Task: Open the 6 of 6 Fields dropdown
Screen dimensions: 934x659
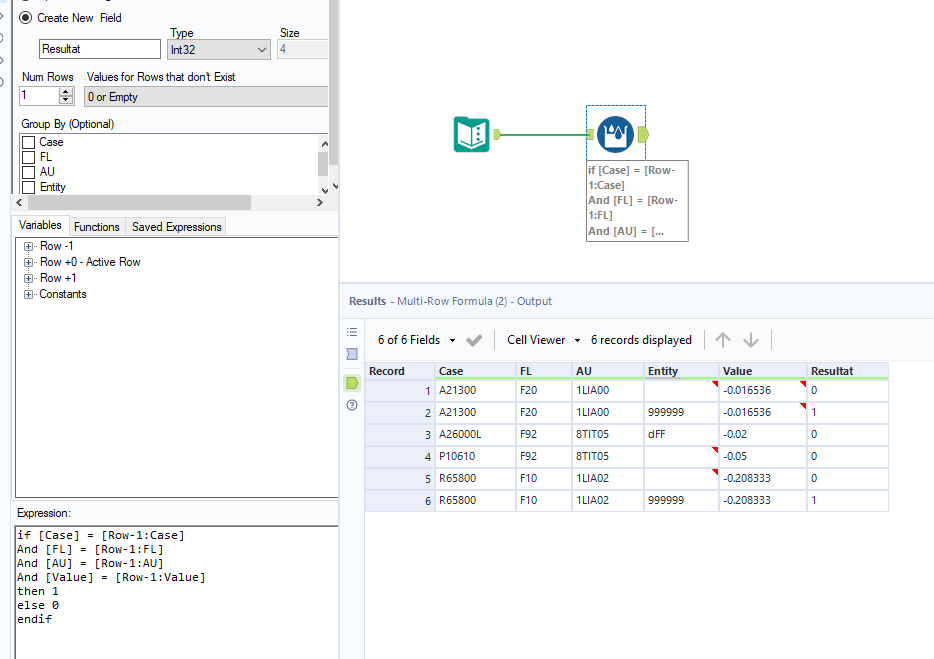Action: click(x=417, y=340)
